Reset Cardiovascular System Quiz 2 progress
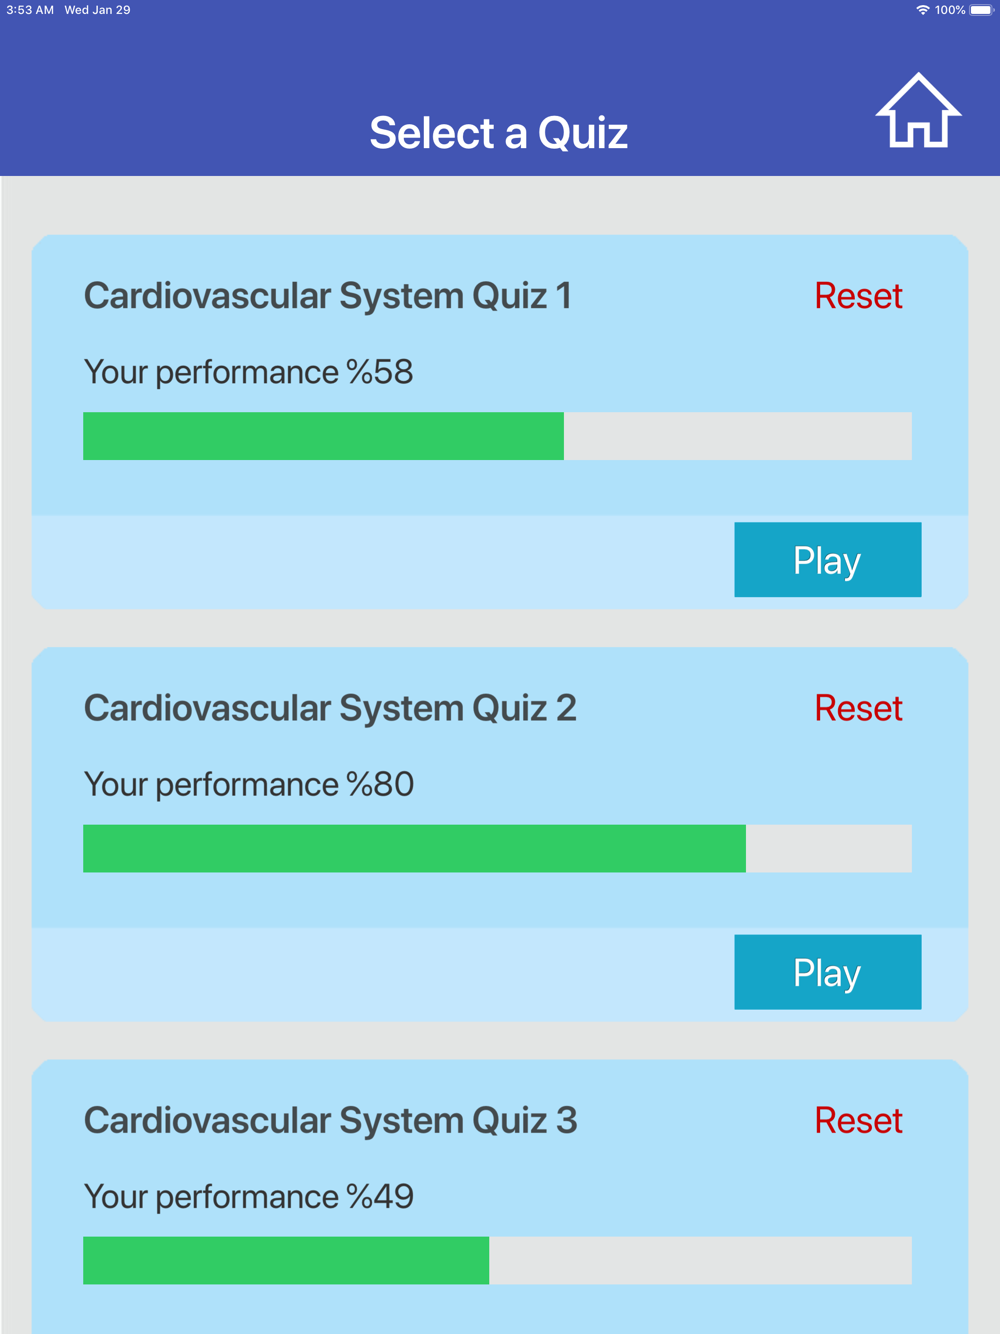 pos(858,708)
